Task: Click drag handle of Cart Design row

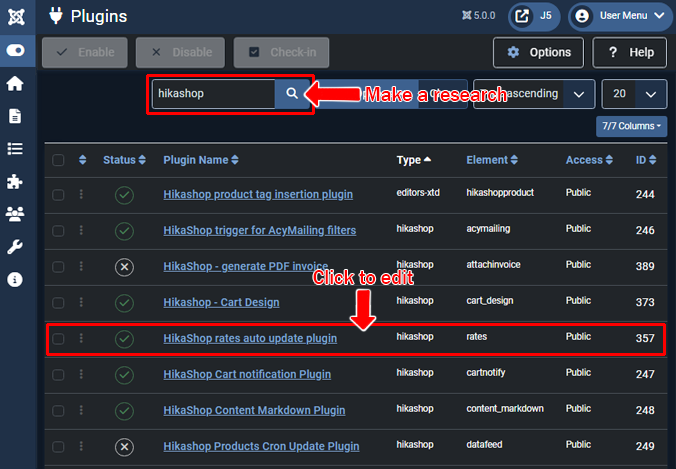Action: pos(81,302)
